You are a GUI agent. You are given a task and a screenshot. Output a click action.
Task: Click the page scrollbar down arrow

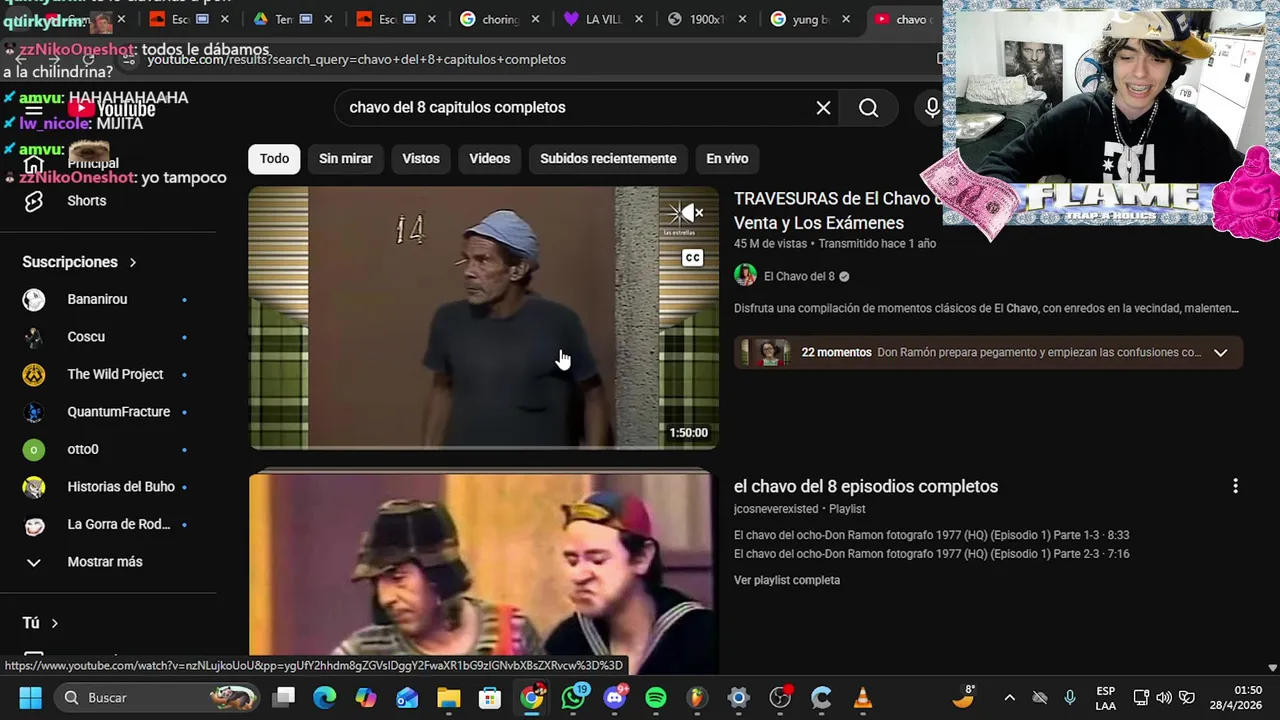pos(1272,667)
